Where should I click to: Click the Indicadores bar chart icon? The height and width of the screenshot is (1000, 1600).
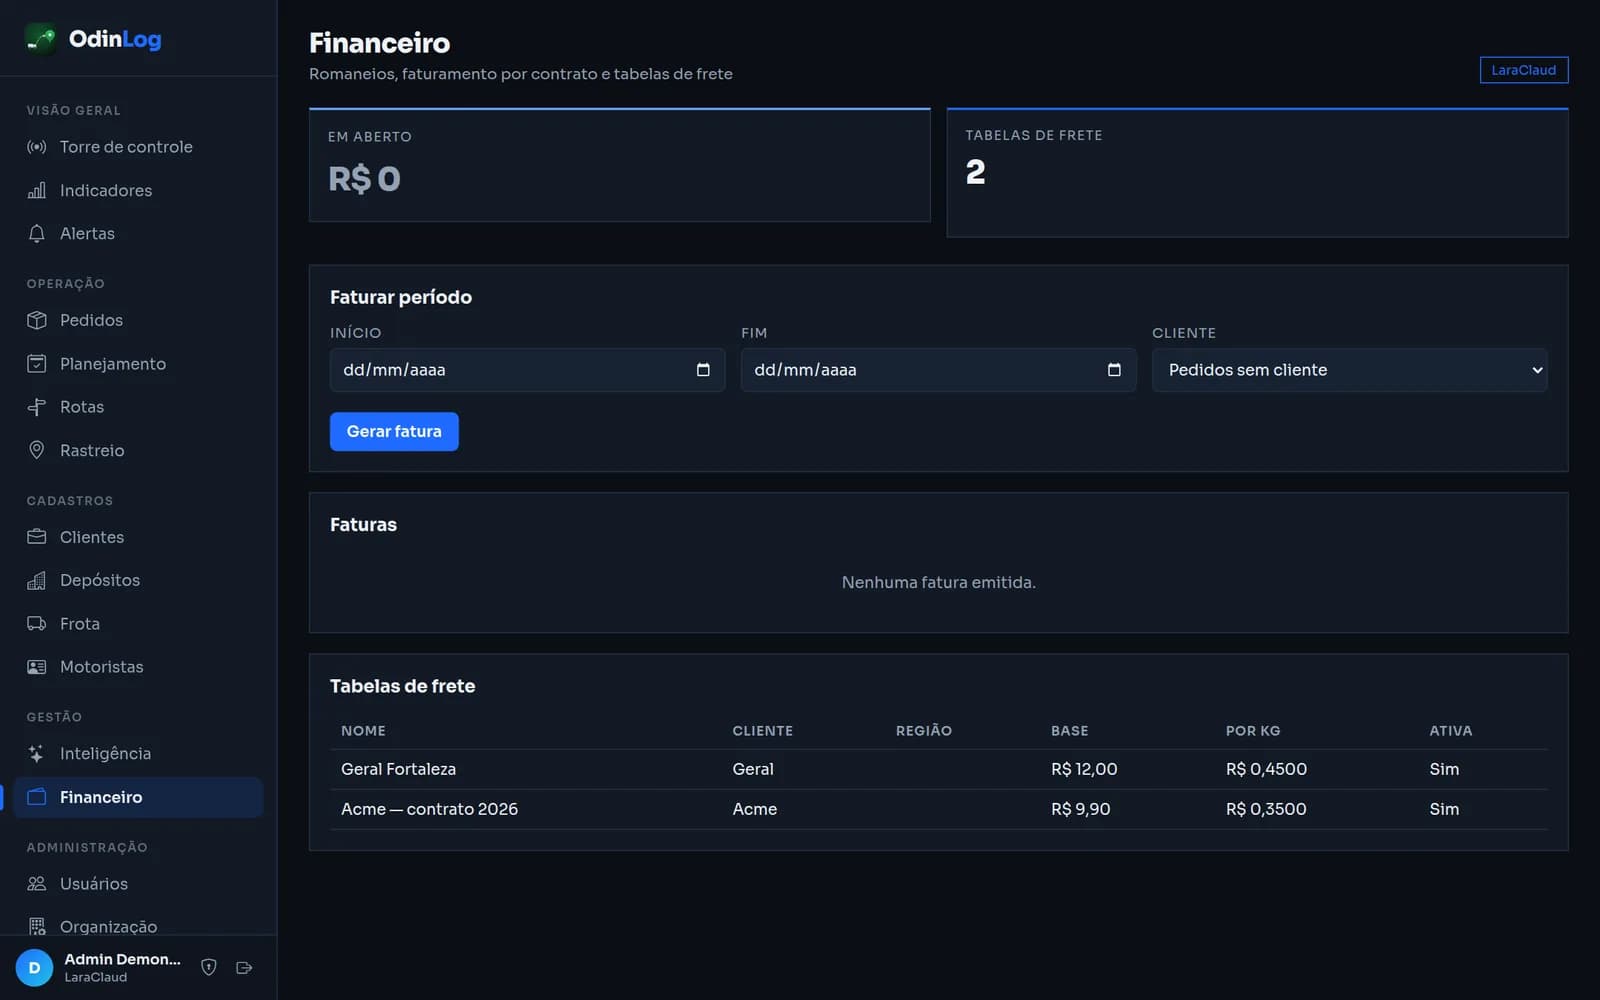click(x=37, y=190)
